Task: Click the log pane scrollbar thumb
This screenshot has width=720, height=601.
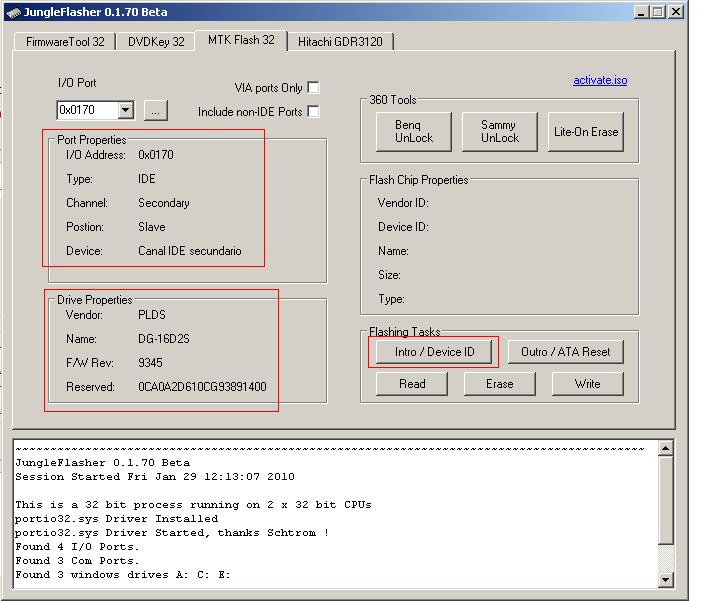Action: pos(665,500)
